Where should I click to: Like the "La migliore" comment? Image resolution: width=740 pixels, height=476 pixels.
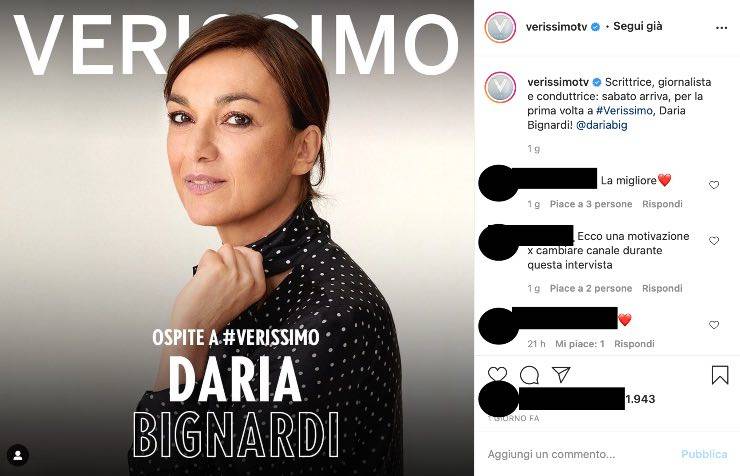click(714, 185)
